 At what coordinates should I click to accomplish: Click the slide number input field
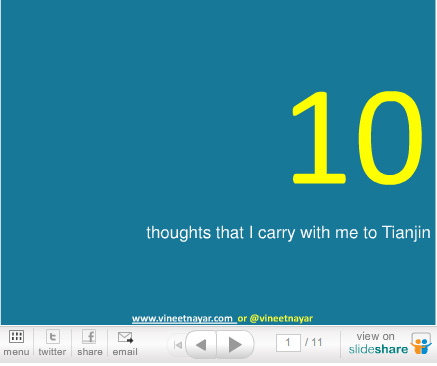click(288, 343)
